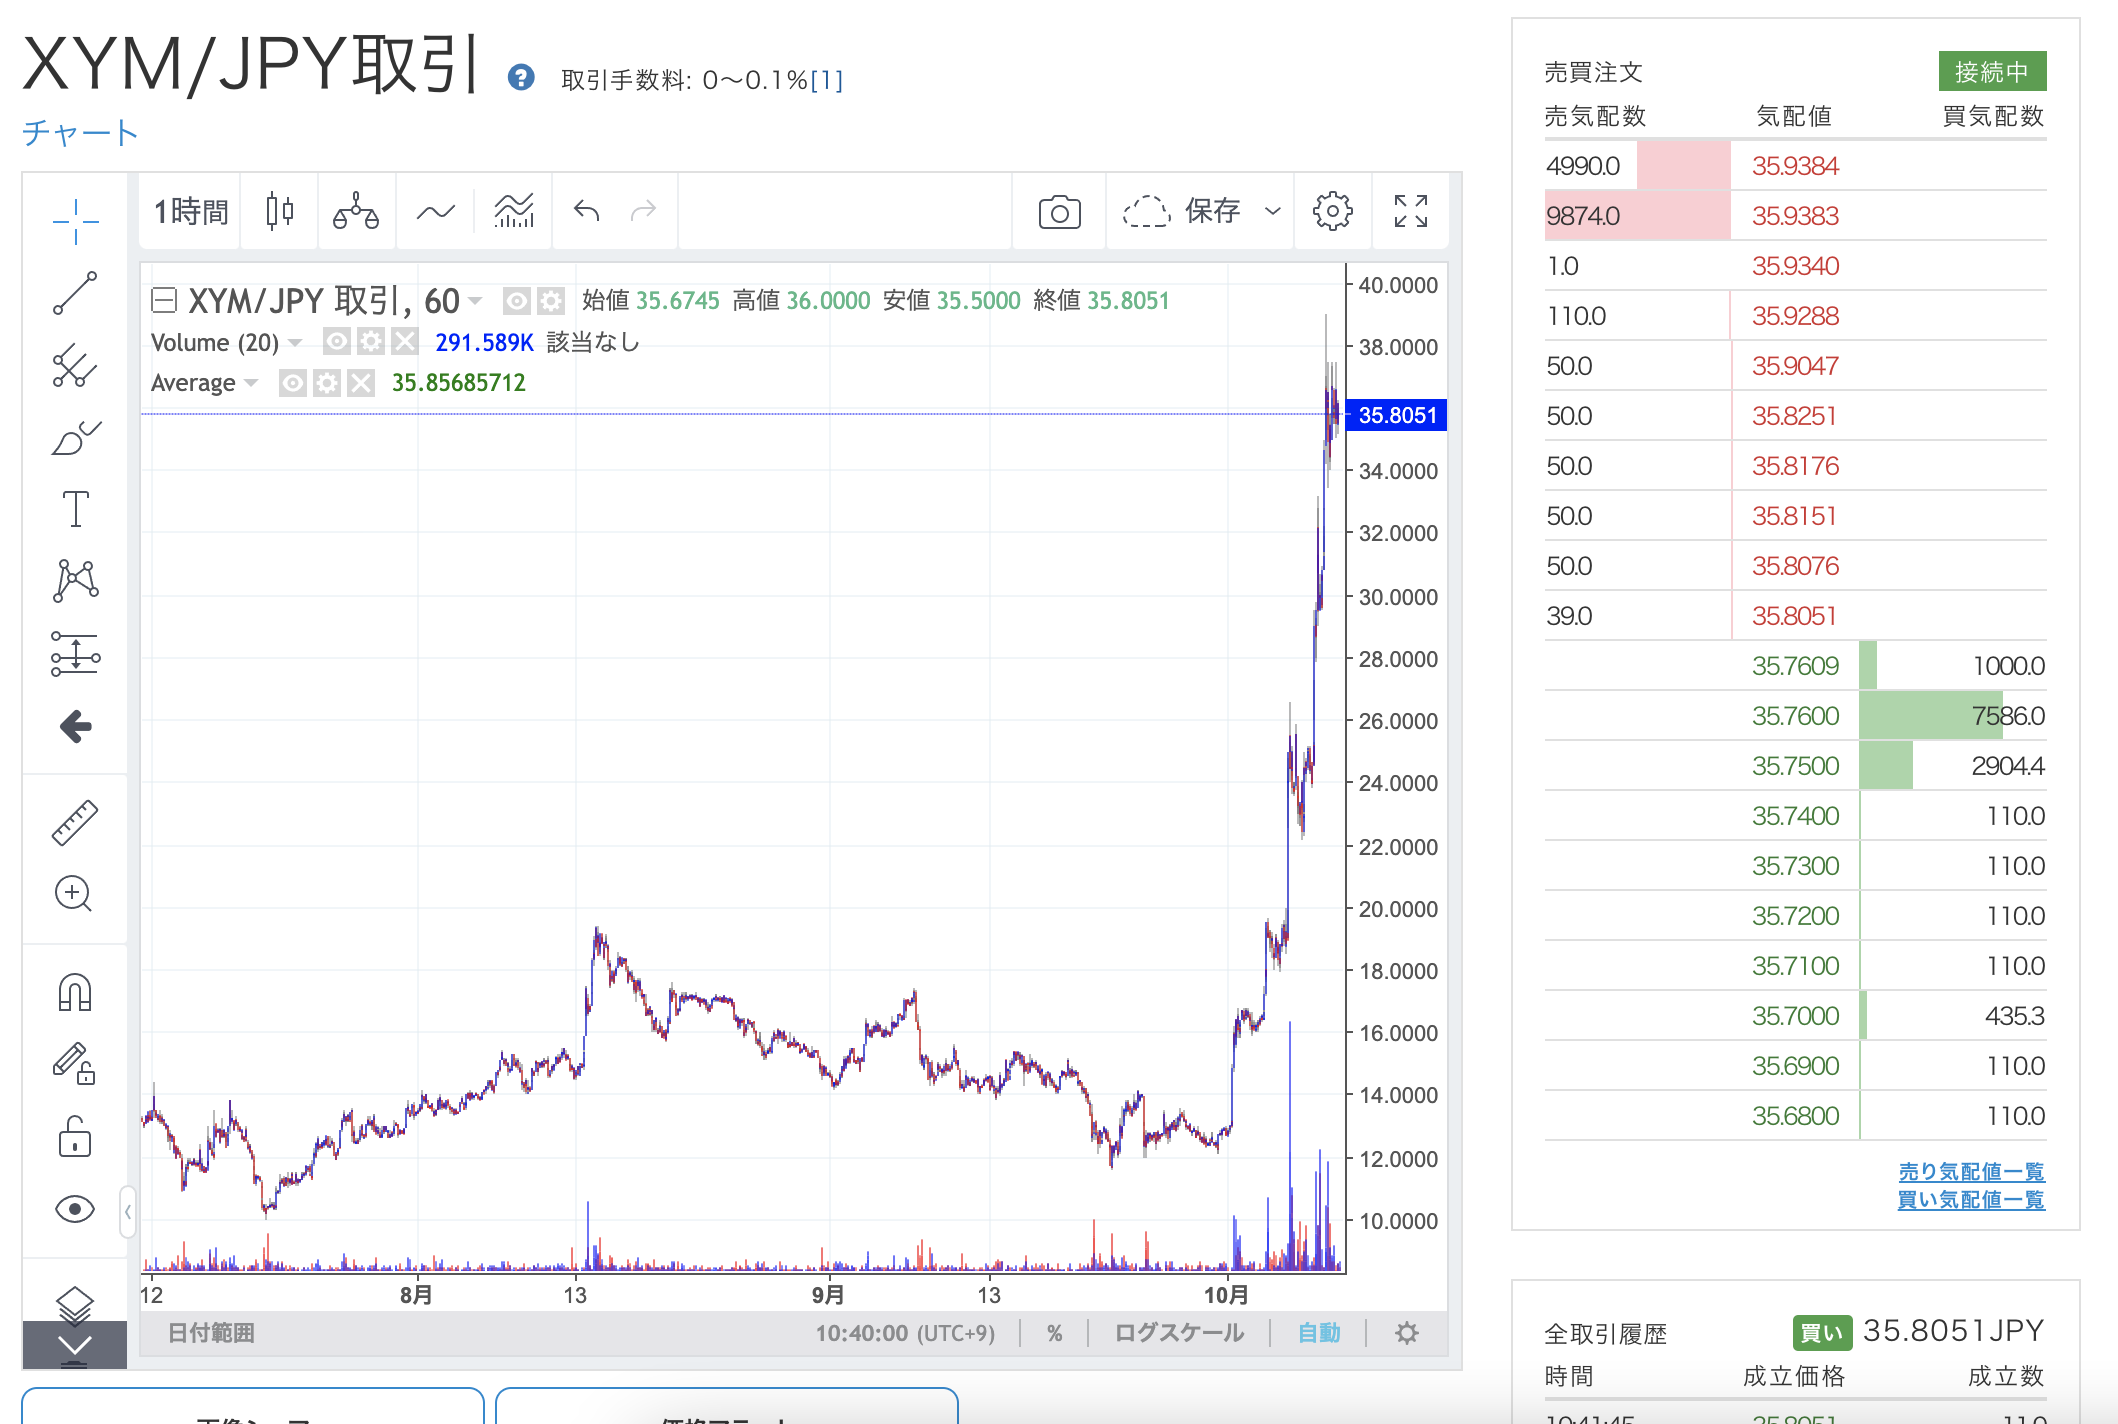
Task: Open the Average indicator dropdown
Action: pos(250,382)
